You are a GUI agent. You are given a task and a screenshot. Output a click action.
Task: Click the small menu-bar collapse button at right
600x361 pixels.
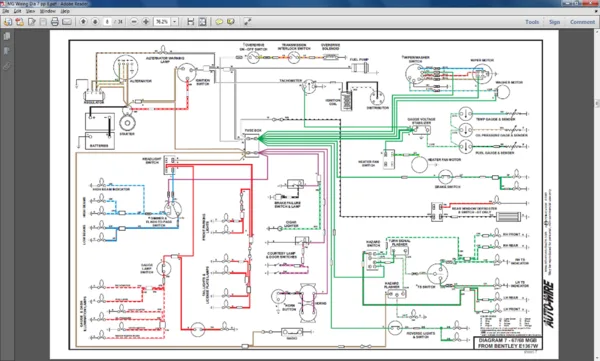[596, 11]
